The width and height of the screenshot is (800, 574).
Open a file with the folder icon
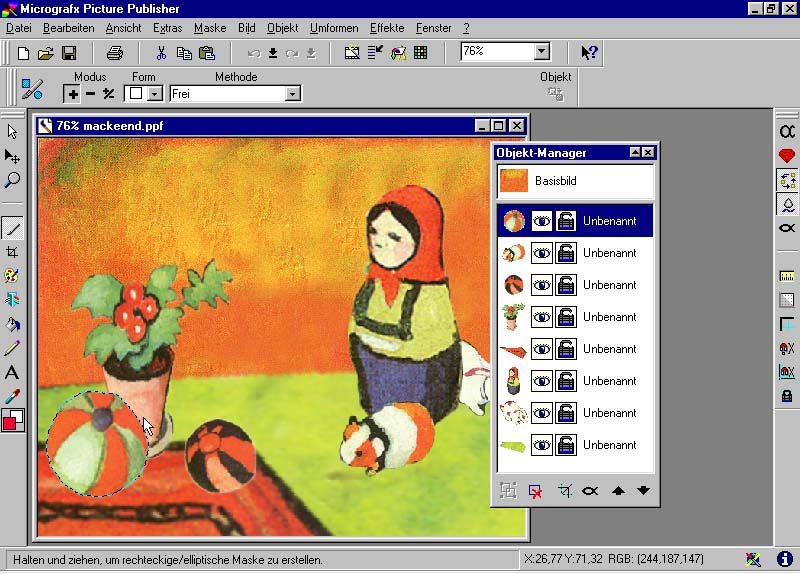tap(45, 53)
